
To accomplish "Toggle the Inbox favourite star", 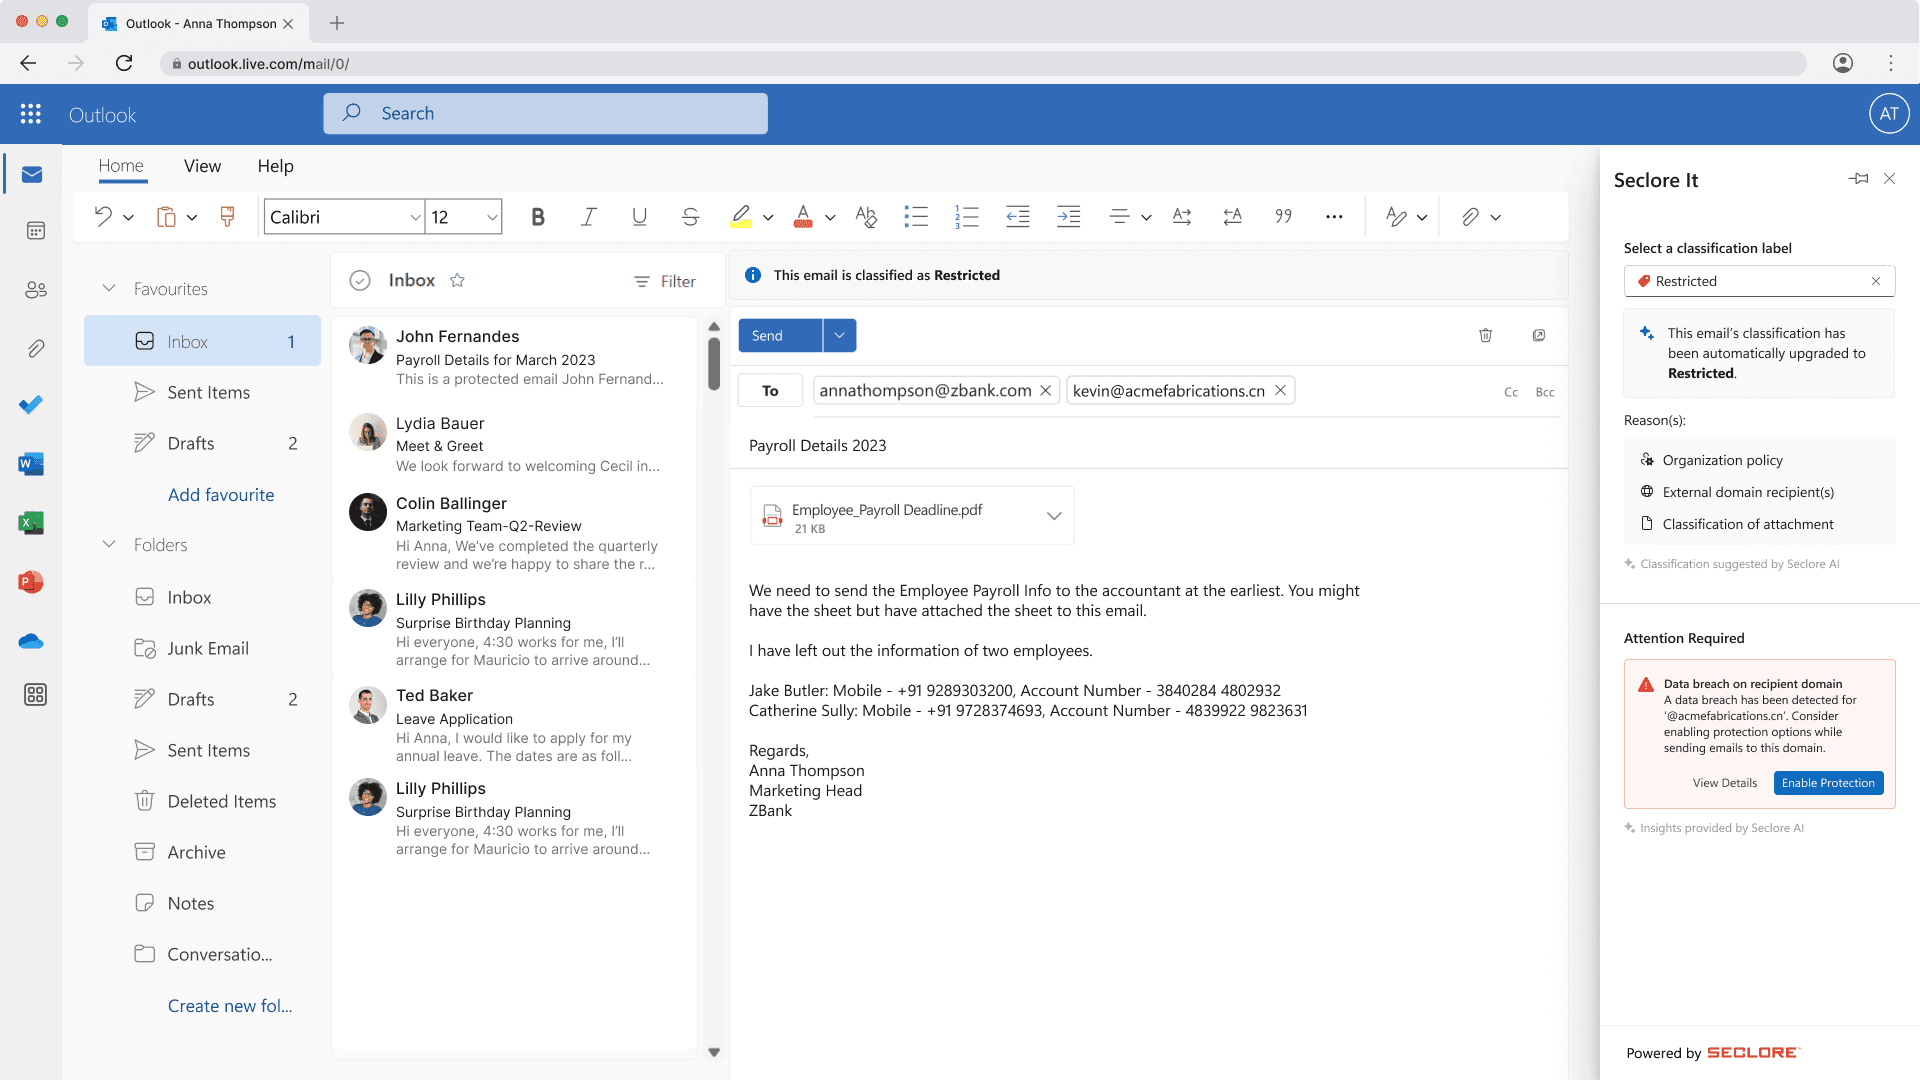I will point(457,281).
